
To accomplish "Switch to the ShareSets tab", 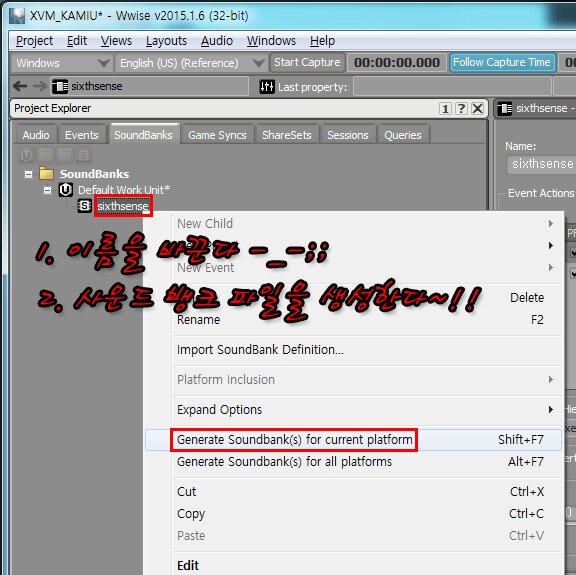I will 287,135.
